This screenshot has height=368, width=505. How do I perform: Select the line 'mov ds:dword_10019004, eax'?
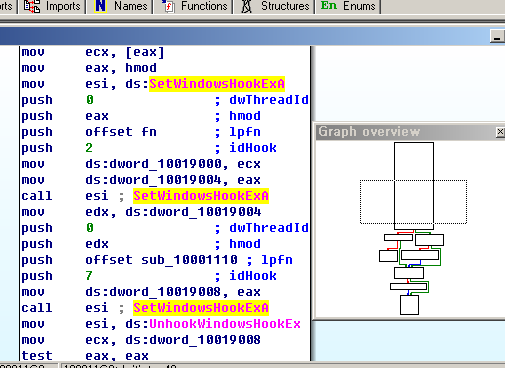141,180
